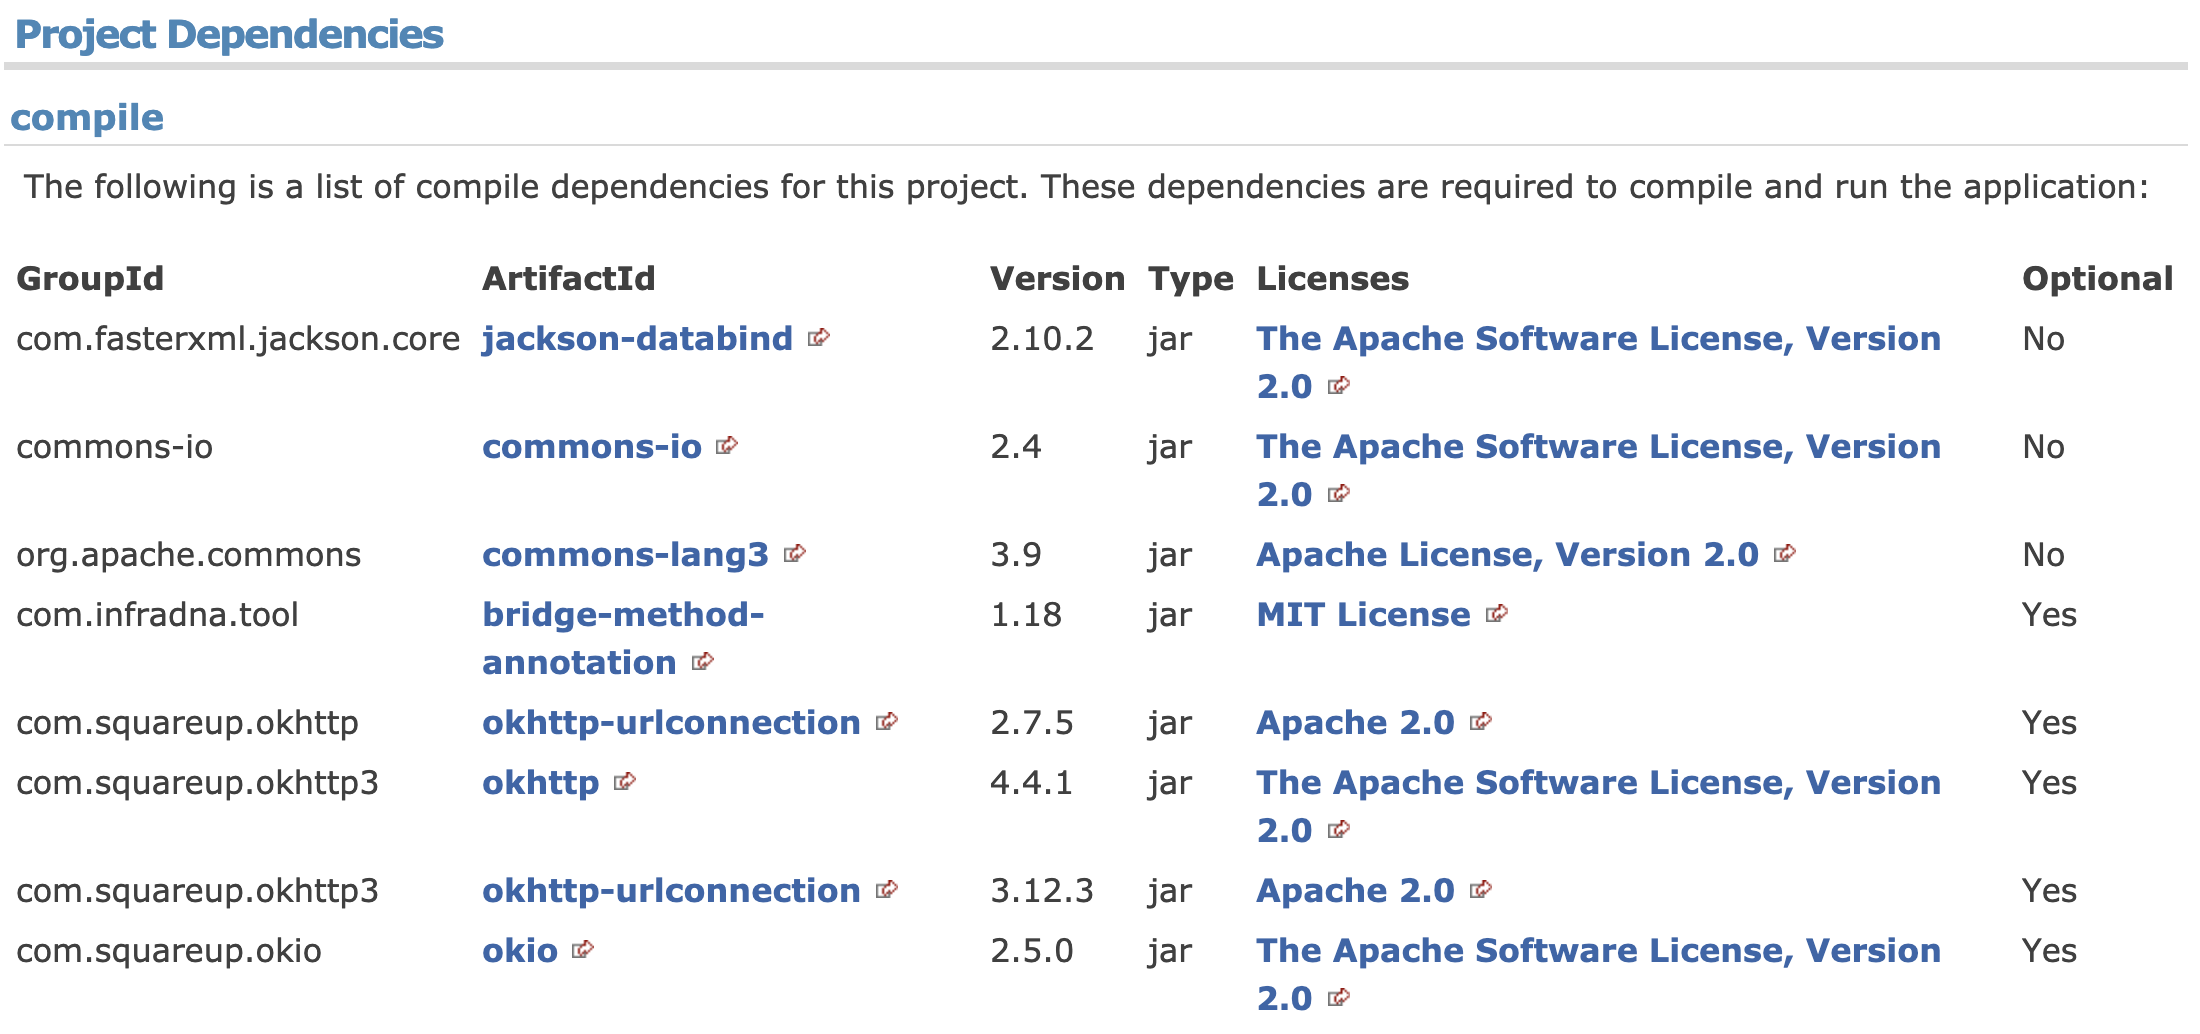
Task: Click the compile section heading
Action: click(x=87, y=118)
